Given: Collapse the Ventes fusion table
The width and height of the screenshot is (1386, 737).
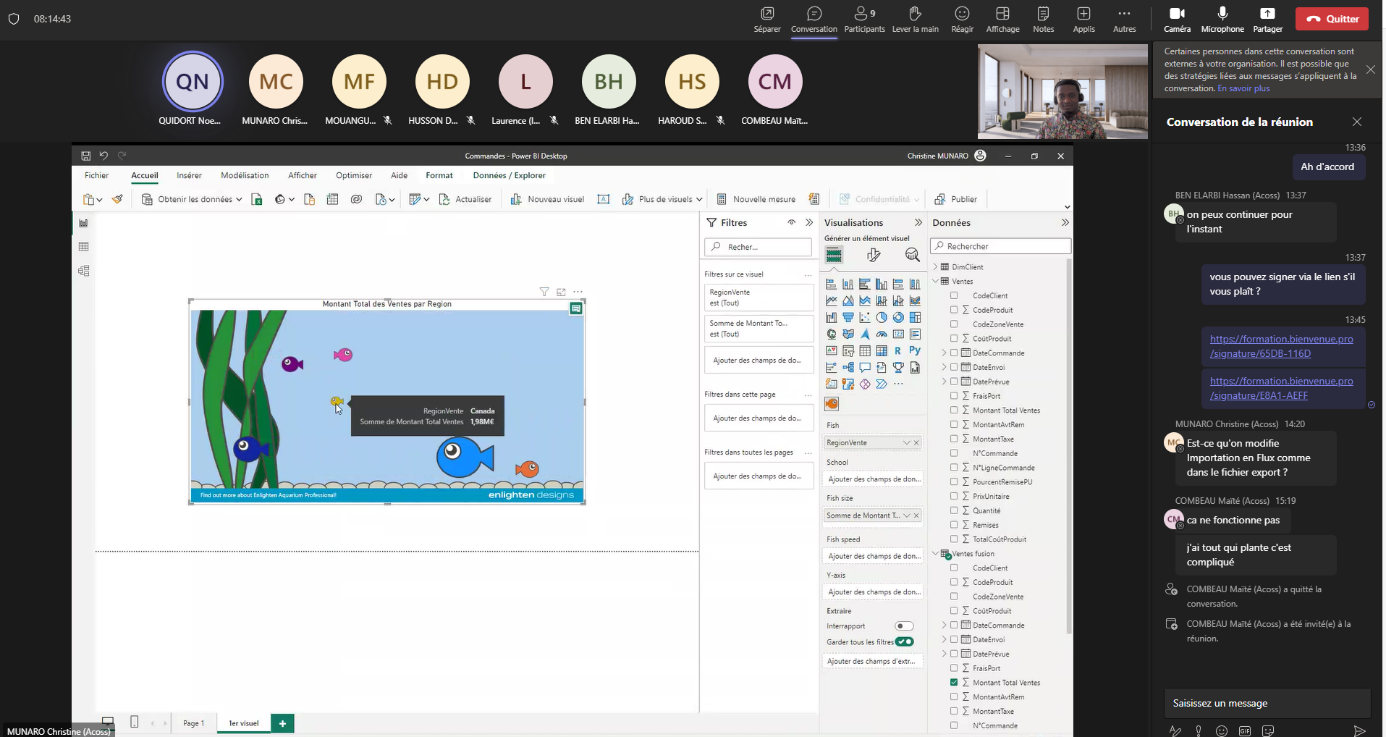Looking at the screenshot, I should pos(936,554).
